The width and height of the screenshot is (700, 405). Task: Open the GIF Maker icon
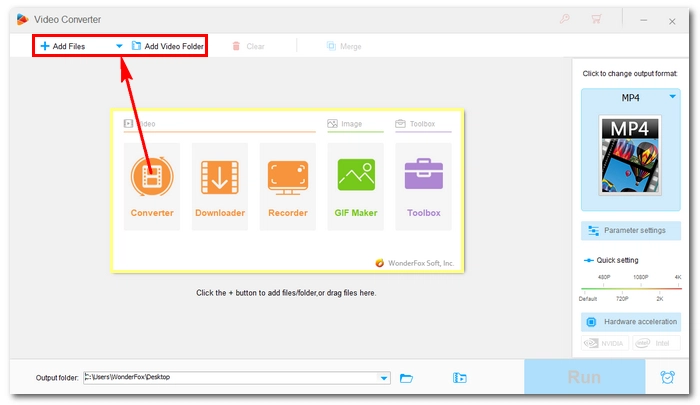(x=356, y=187)
